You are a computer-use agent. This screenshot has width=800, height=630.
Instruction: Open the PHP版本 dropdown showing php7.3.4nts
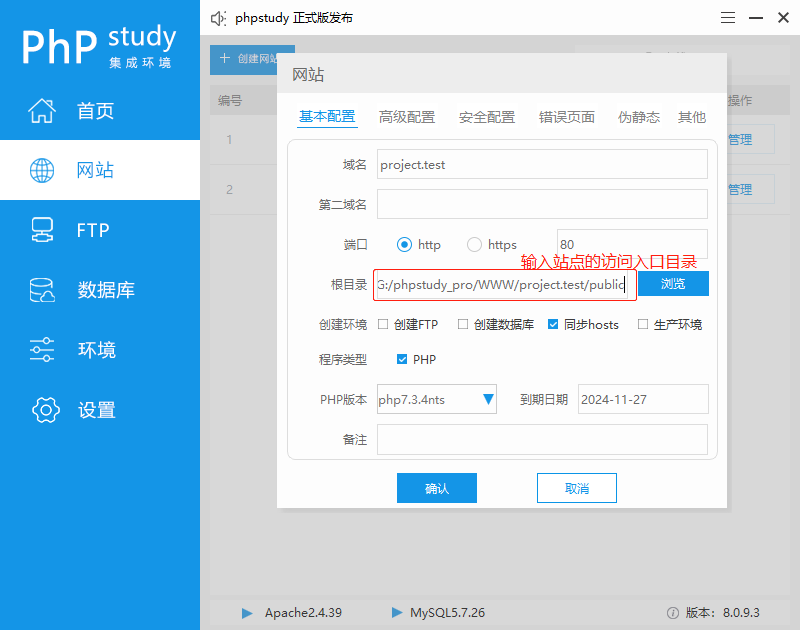point(436,398)
